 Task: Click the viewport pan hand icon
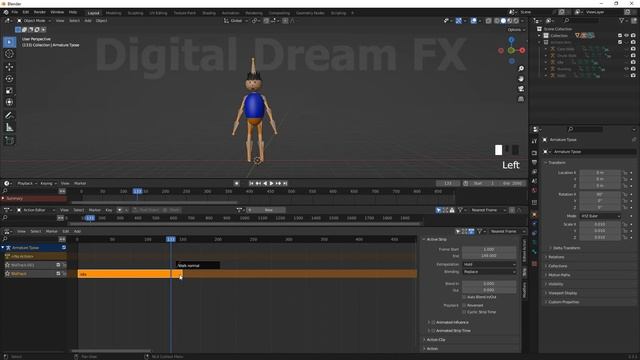tap(521, 79)
